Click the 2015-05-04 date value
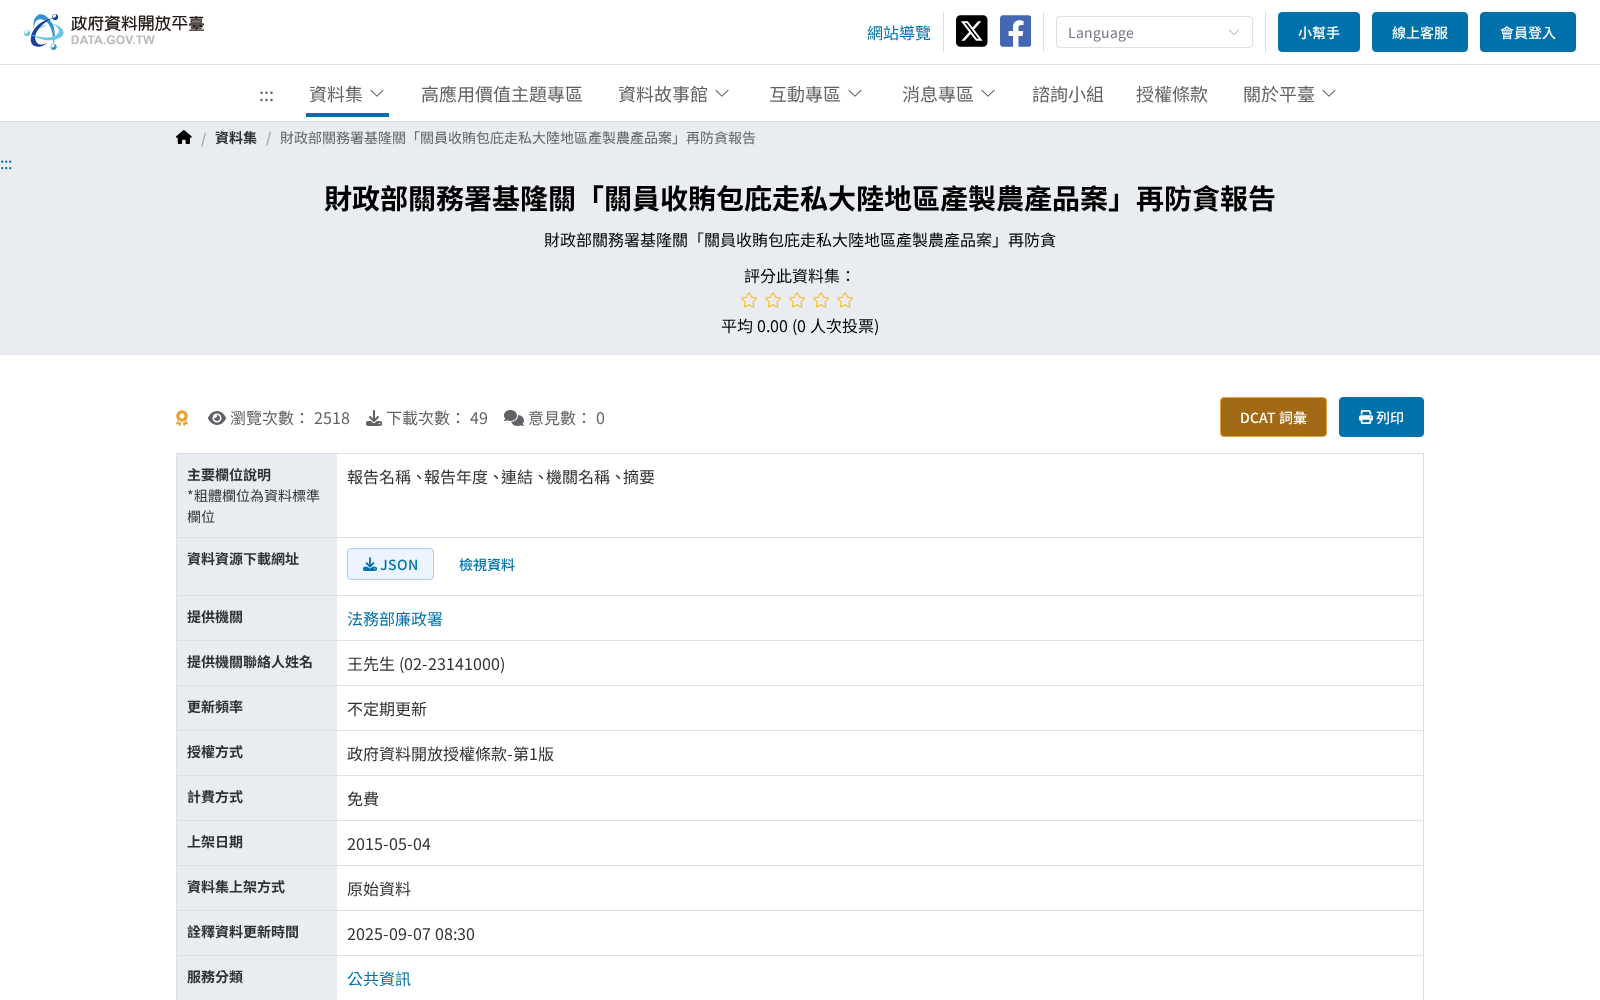Viewport: 1600px width, 1000px height. (x=389, y=844)
